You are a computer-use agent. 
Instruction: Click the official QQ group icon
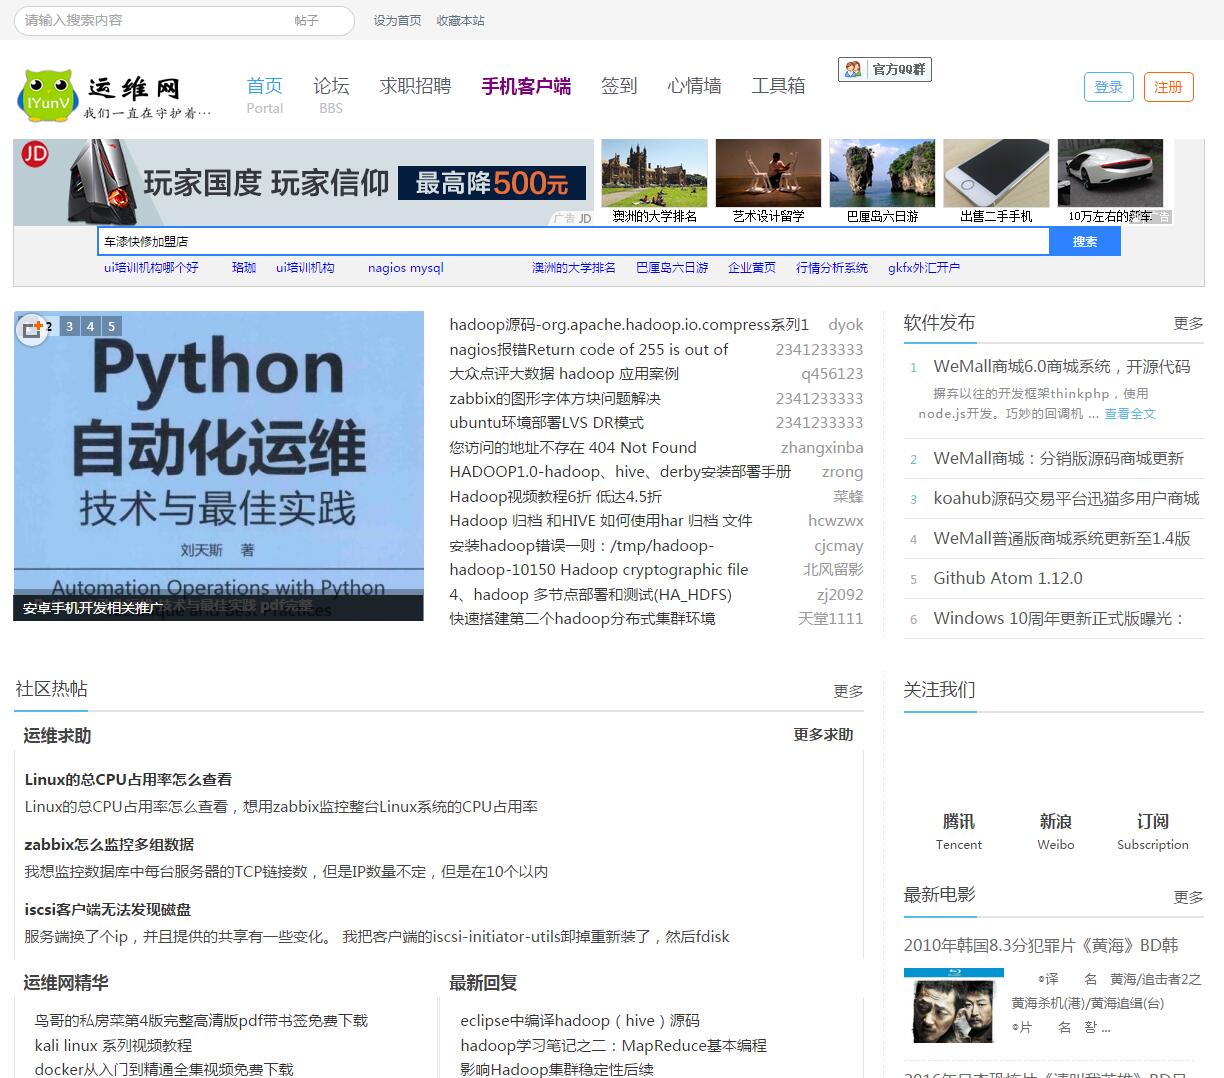point(853,69)
